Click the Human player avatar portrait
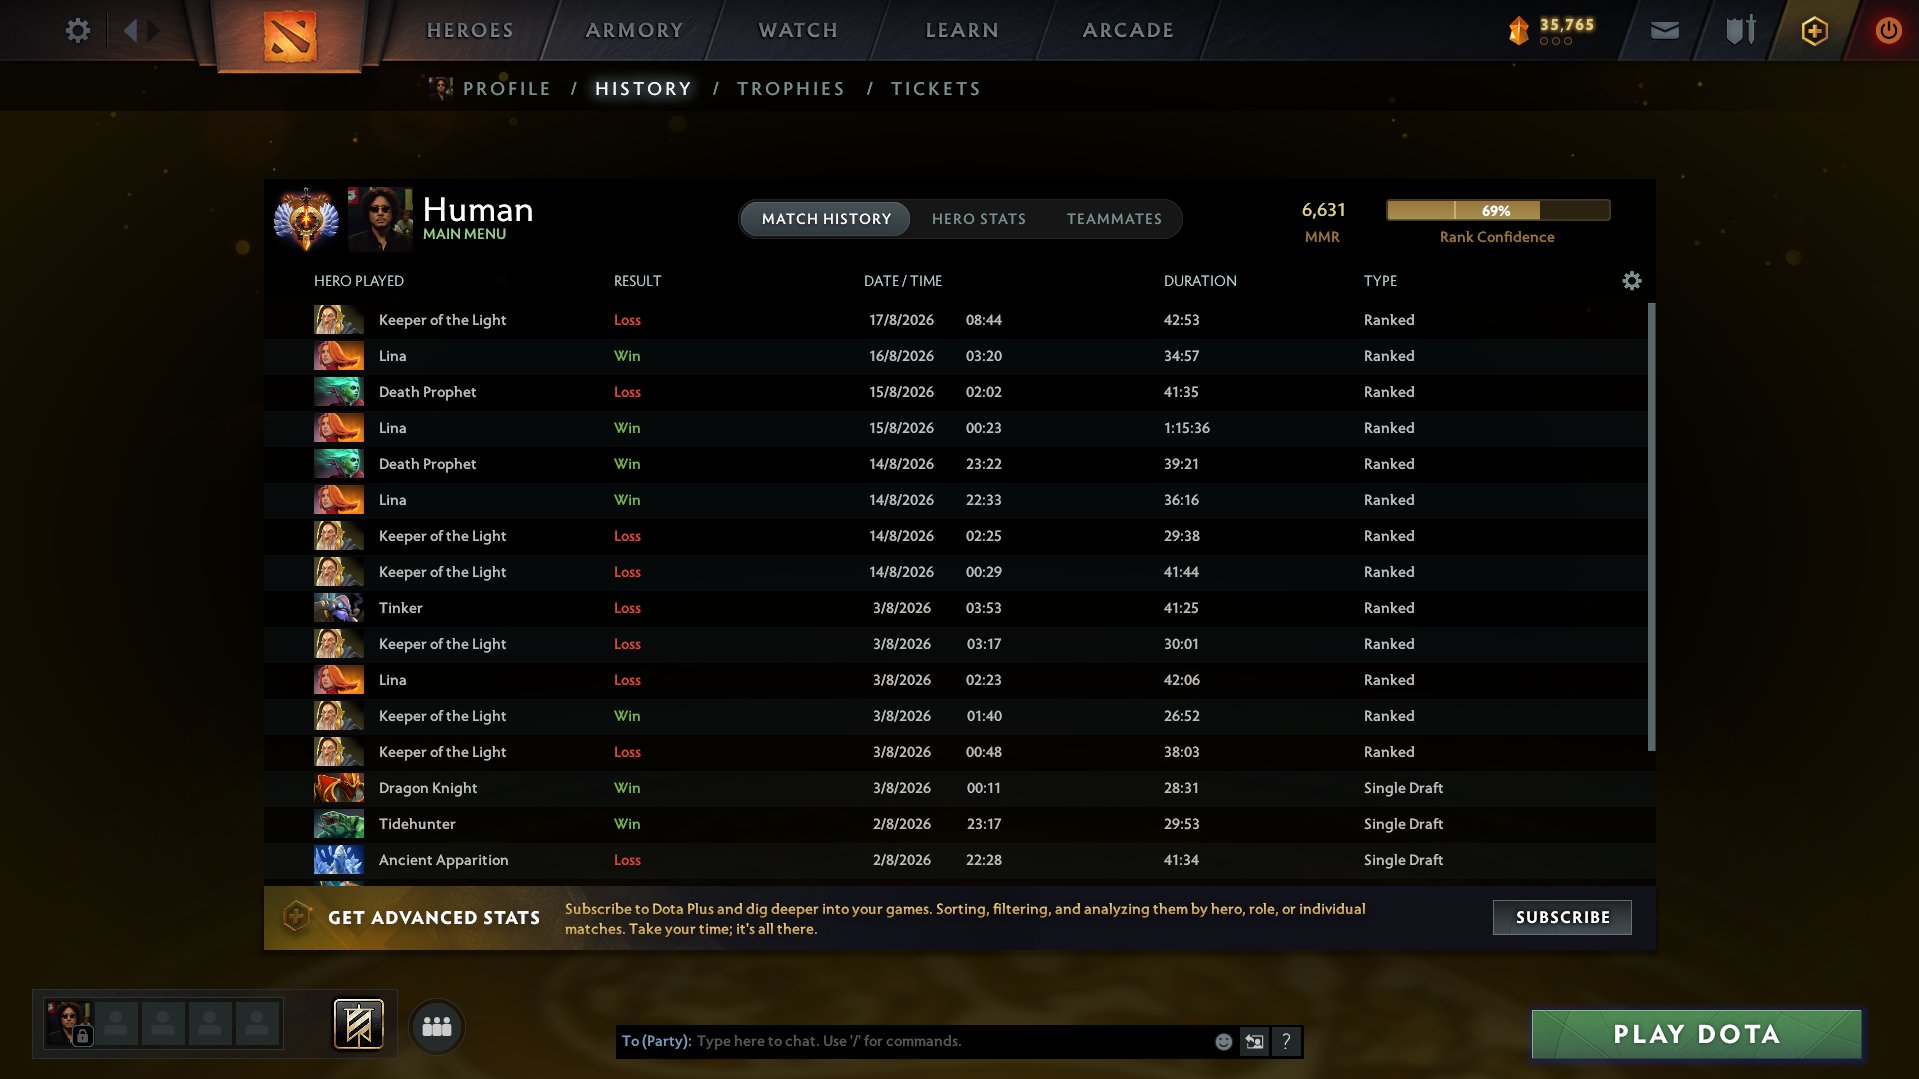The image size is (1919, 1079). (380, 218)
